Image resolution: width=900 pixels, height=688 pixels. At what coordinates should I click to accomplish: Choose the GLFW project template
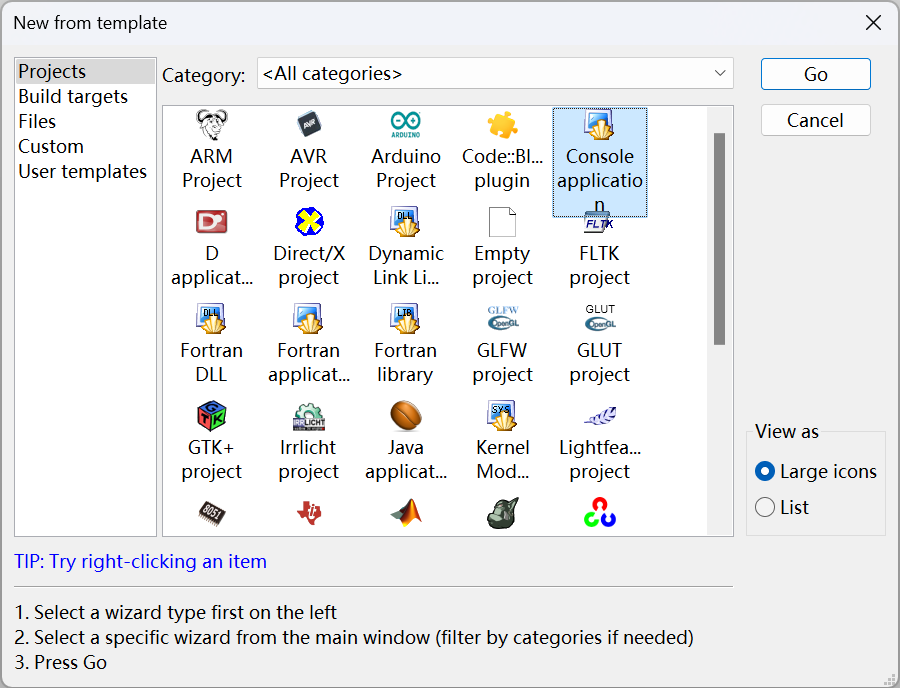click(502, 344)
